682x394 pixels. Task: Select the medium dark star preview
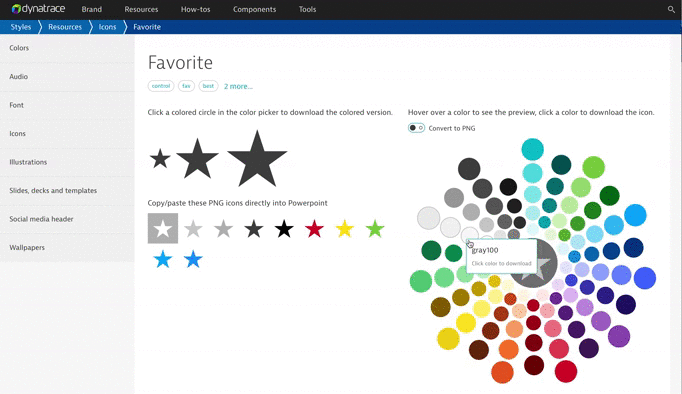point(197,158)
